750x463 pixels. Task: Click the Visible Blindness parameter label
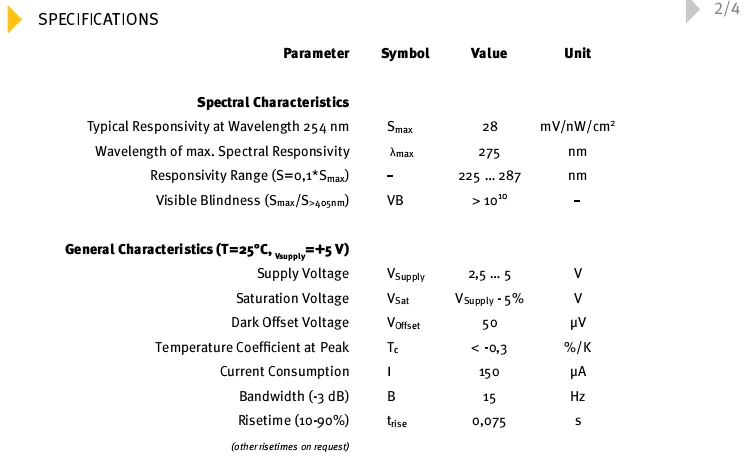[x=253, y=200]
